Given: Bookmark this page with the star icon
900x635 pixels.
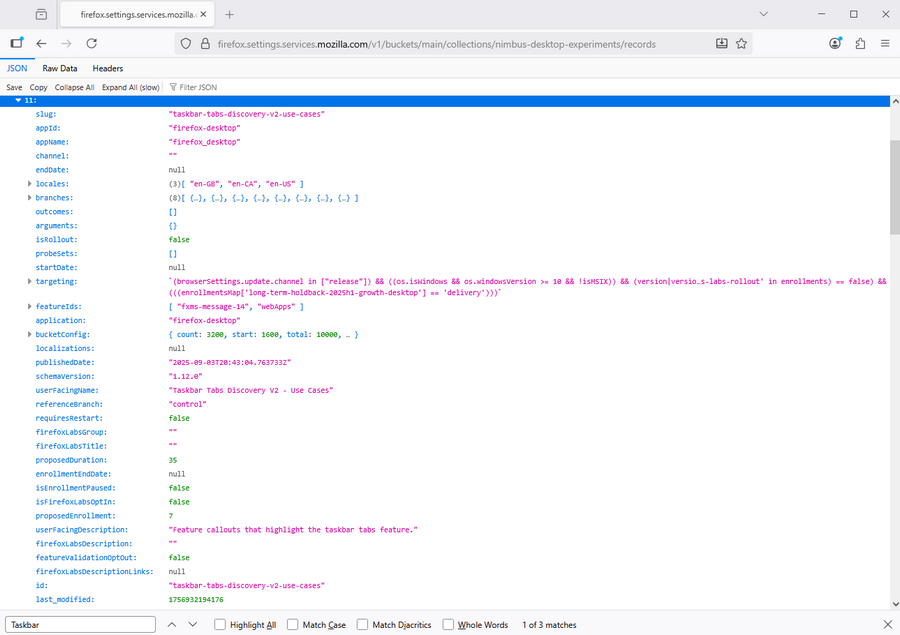Looking at the screenshot, I should coord(742,44).
